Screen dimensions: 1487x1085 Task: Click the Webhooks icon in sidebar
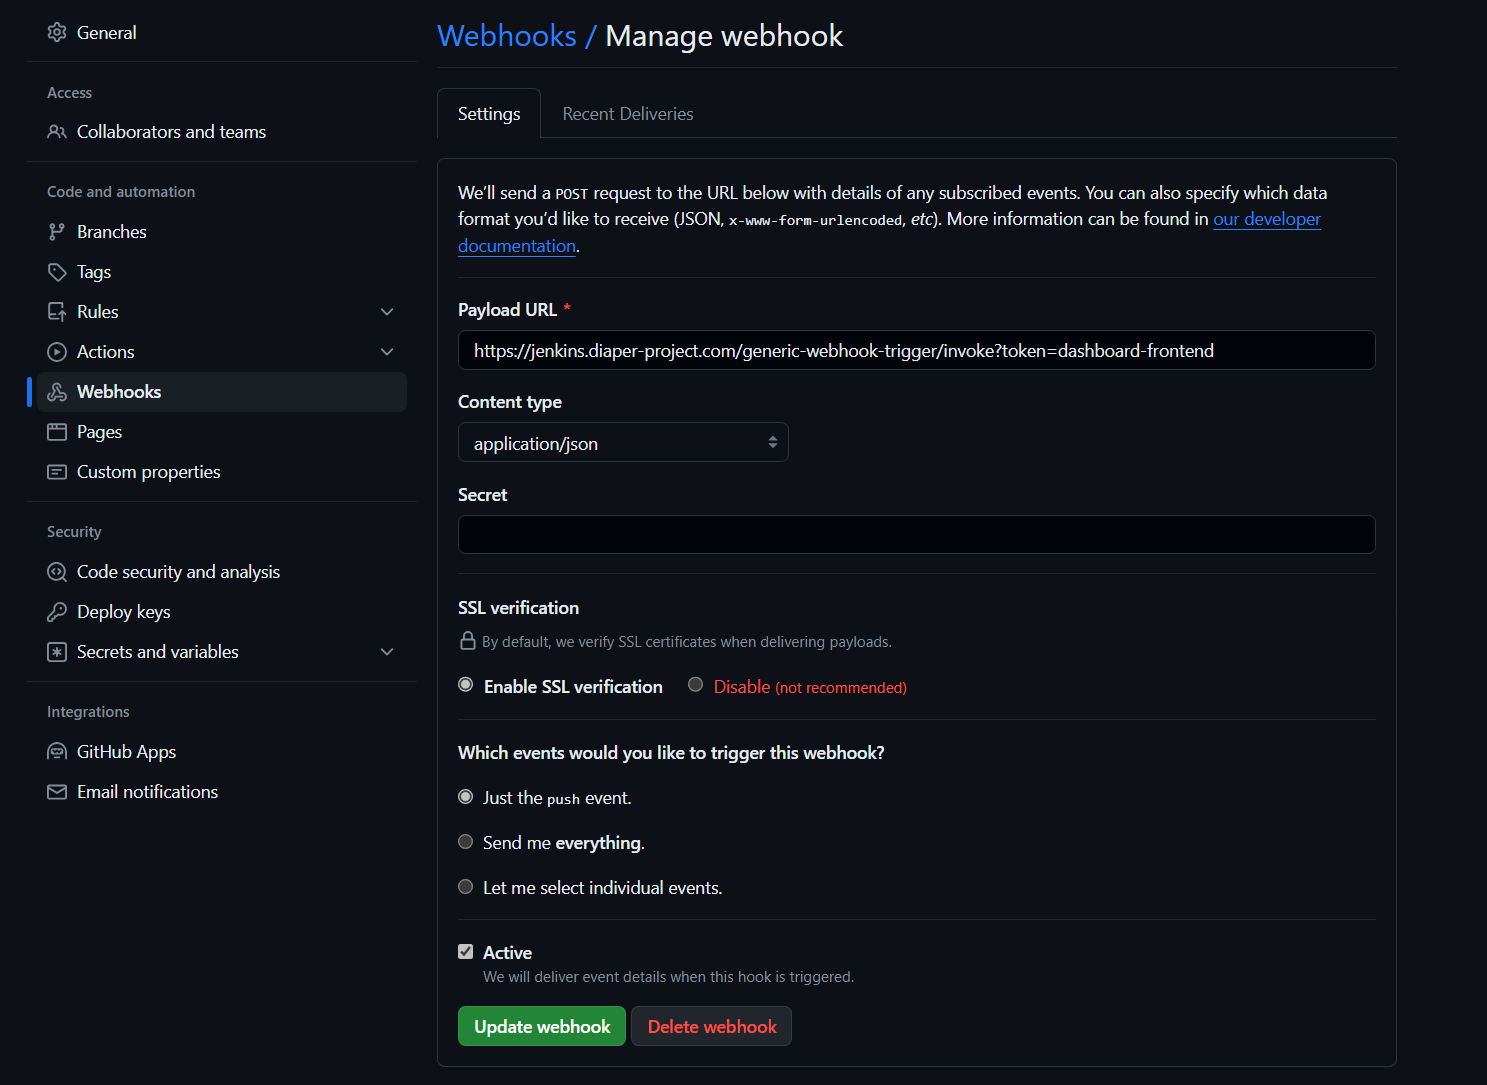[x=57, y=392]
